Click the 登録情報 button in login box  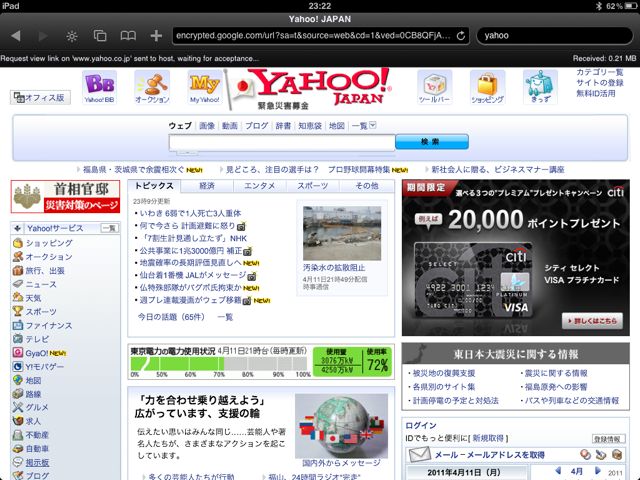pos(608,439)
